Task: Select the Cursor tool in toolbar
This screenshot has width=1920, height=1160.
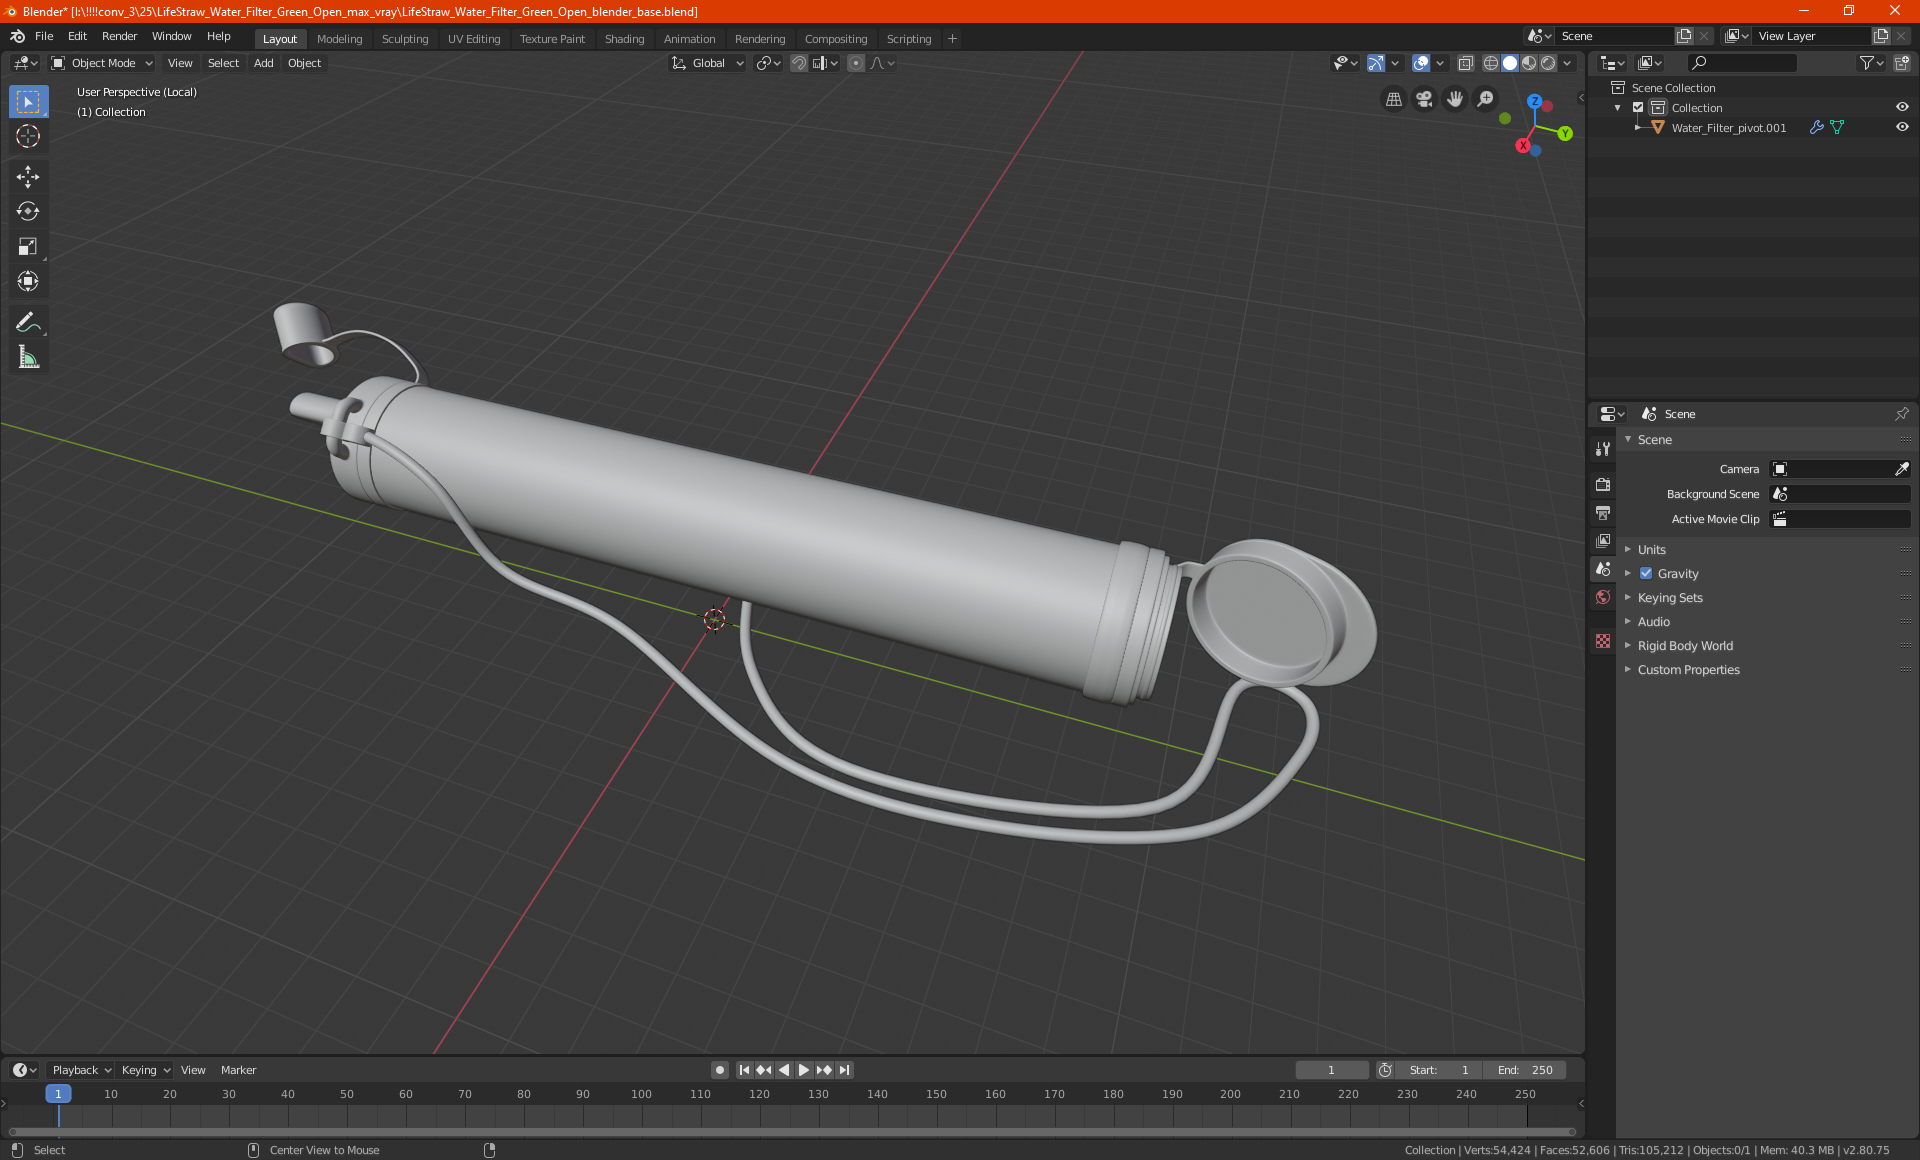Action: coord(28,137)
